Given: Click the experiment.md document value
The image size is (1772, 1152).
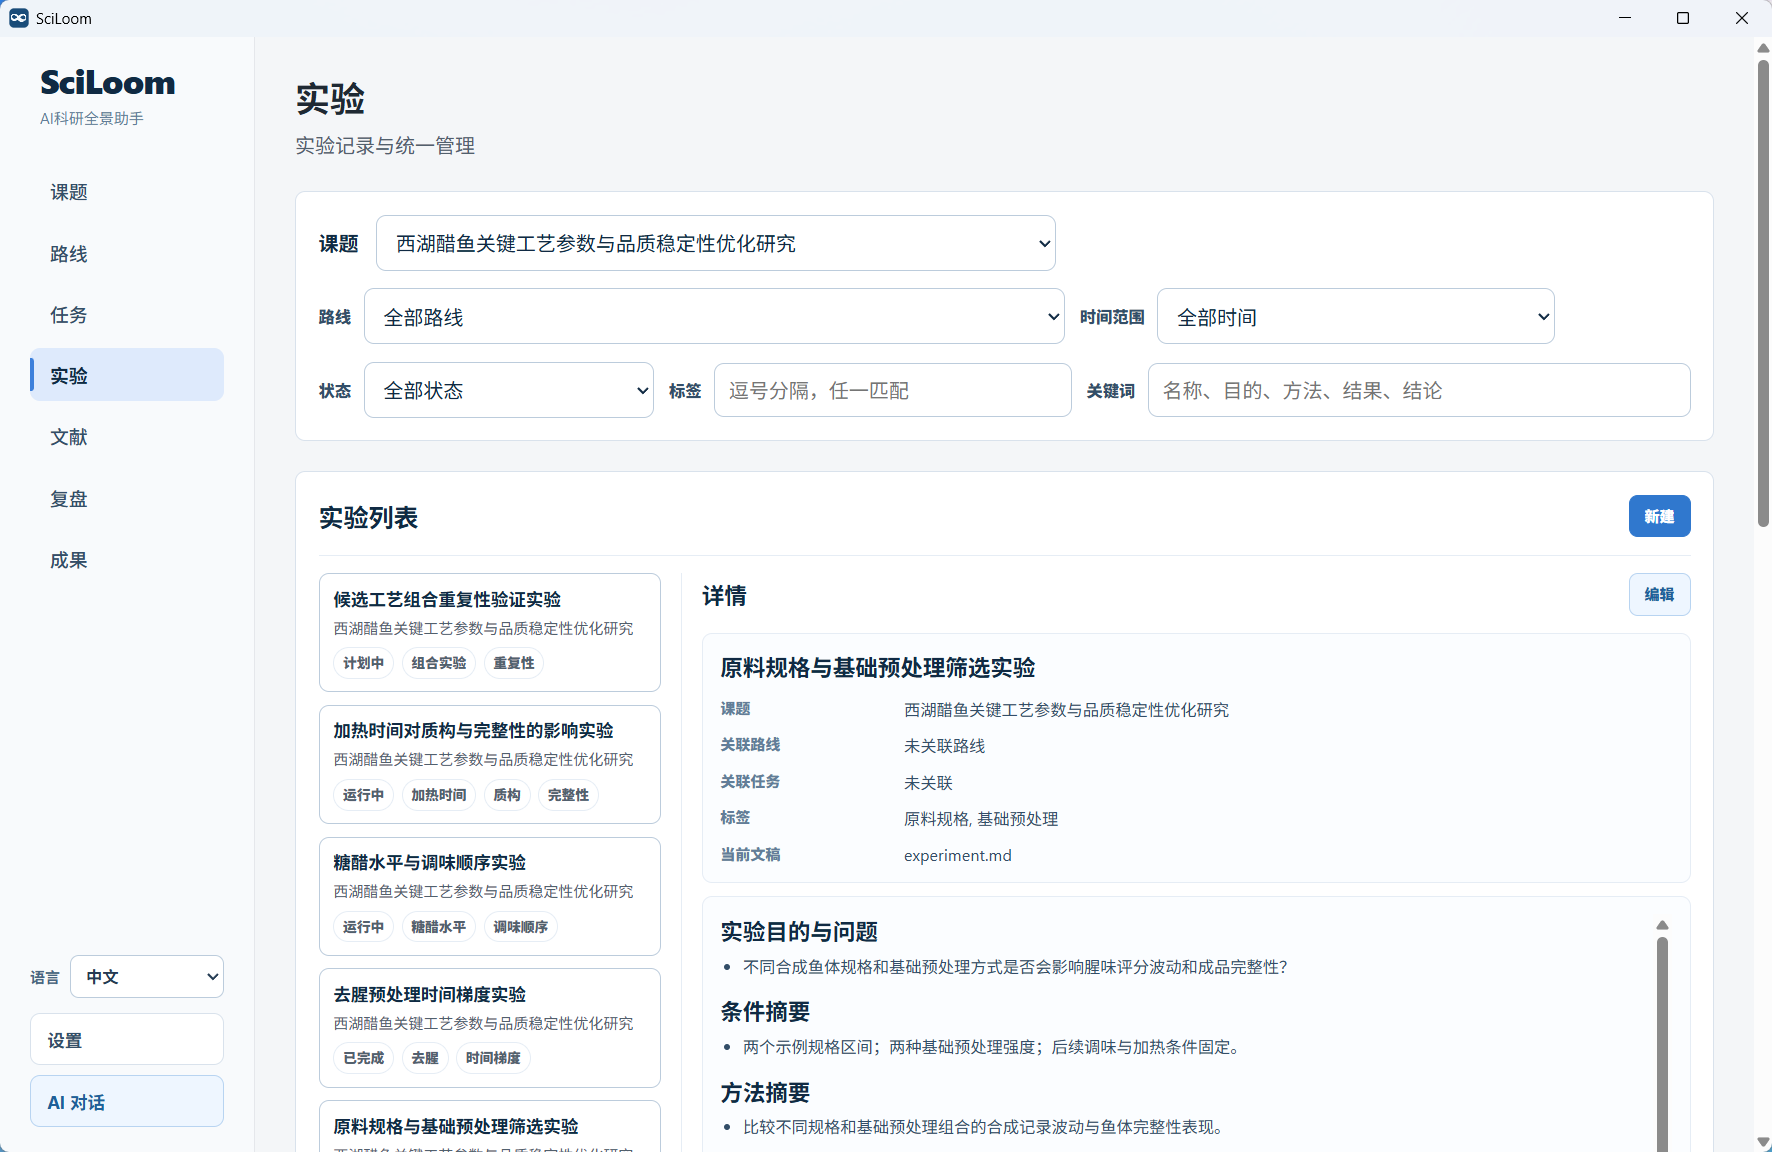Looking at the screenshot, I should (958, 855).
